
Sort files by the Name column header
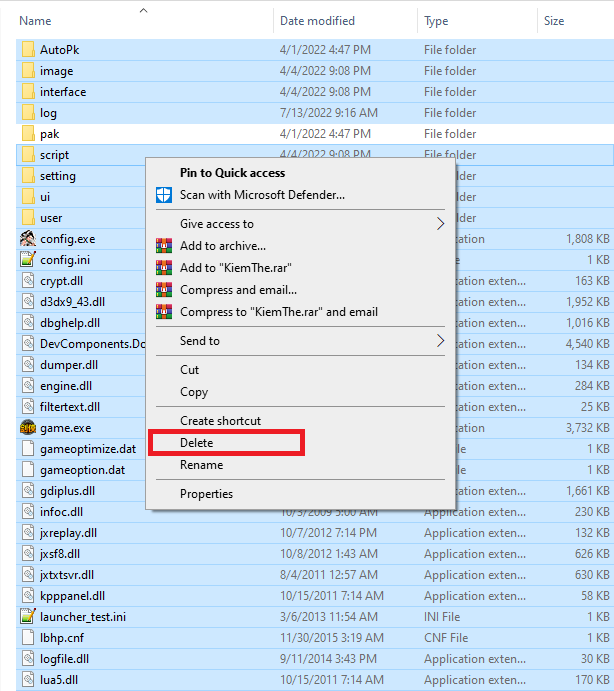pos(36,21)
